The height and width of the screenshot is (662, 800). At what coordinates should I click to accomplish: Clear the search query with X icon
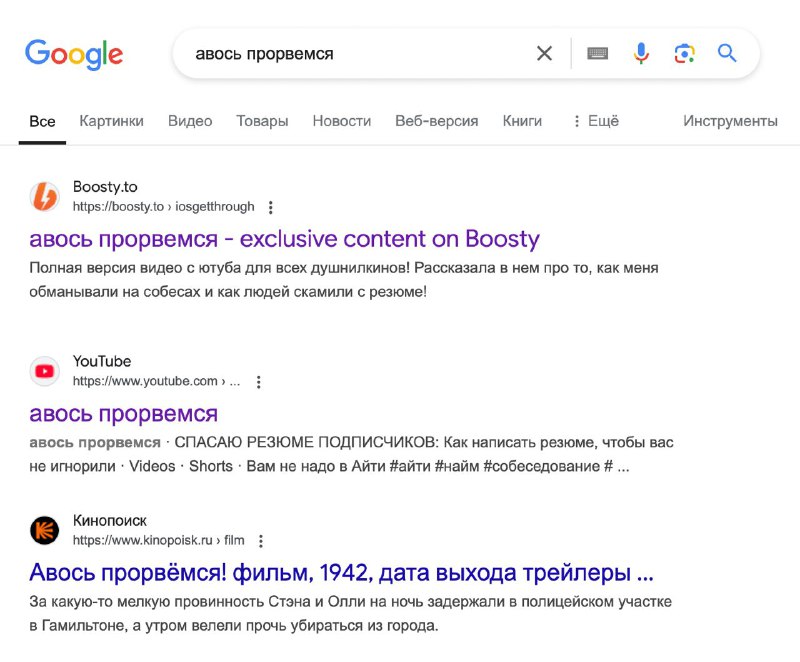(544, 53)
